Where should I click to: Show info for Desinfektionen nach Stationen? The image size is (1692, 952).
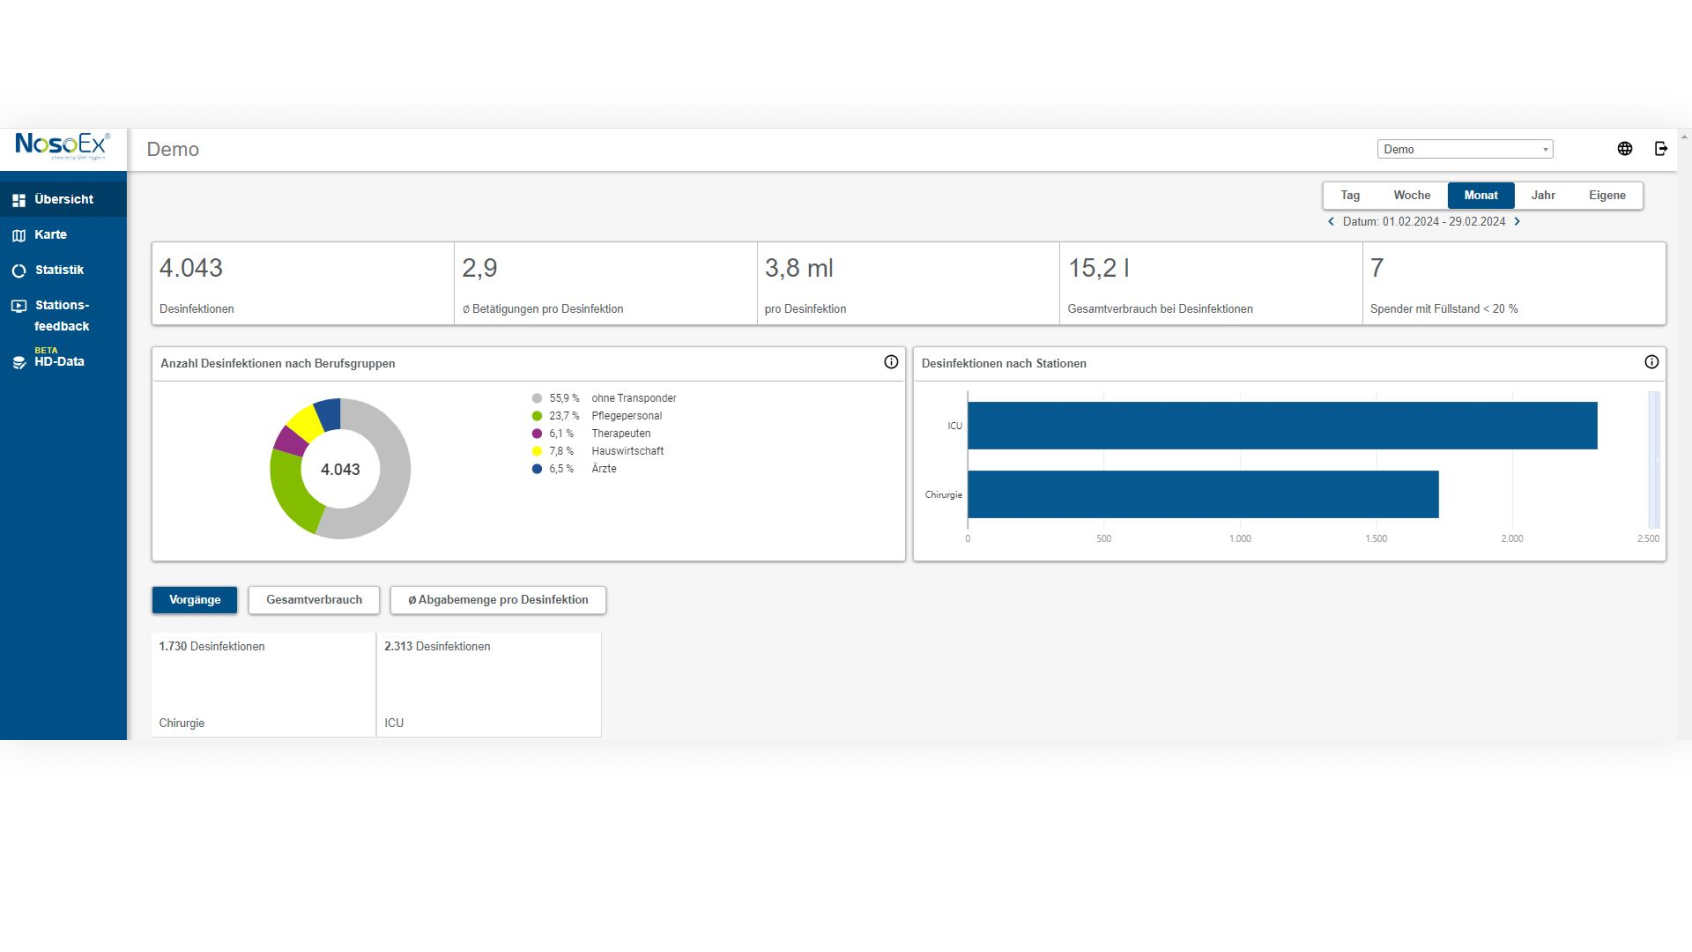1651,362
